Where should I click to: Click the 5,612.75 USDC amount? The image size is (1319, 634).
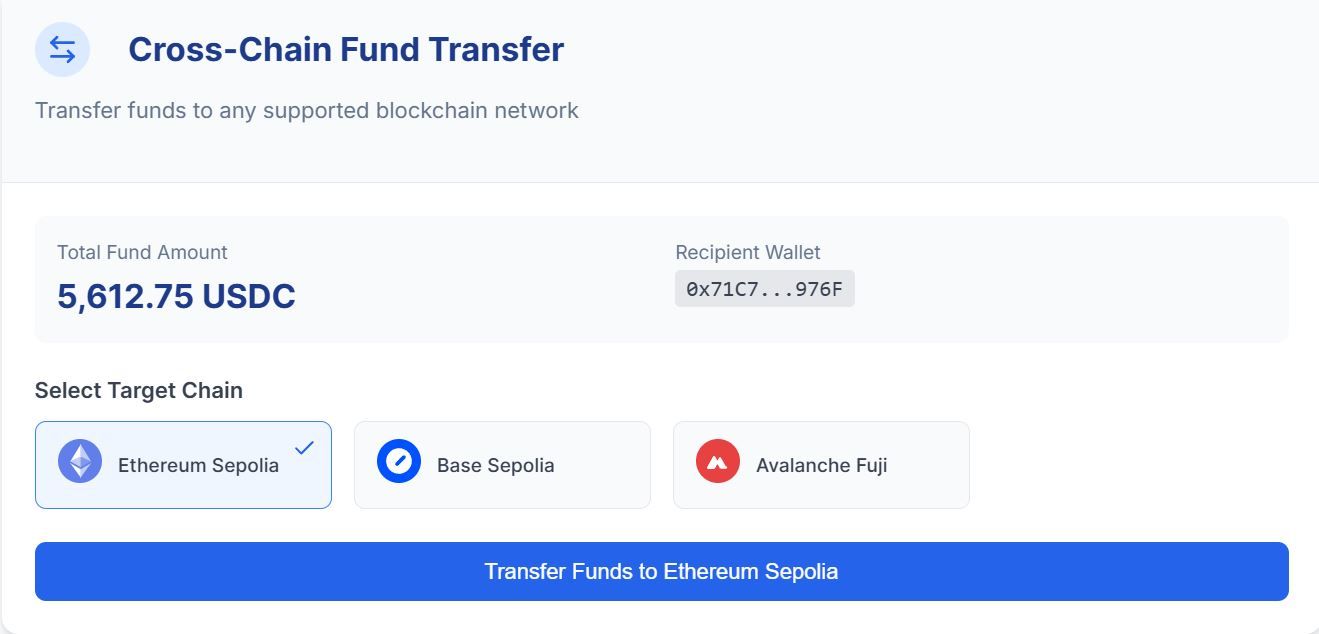point(176,296)
